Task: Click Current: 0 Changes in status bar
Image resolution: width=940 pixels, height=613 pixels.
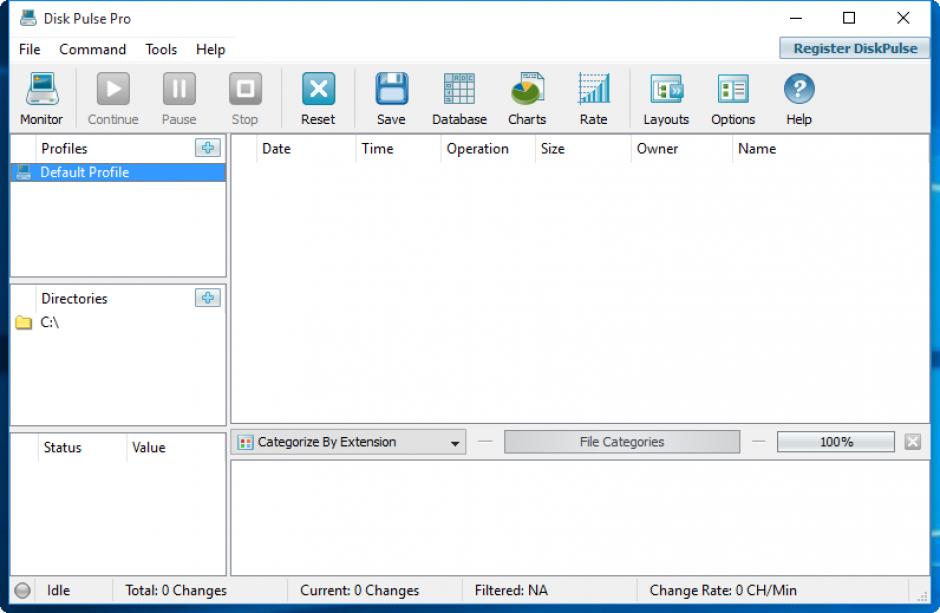Action: point(359,591)
